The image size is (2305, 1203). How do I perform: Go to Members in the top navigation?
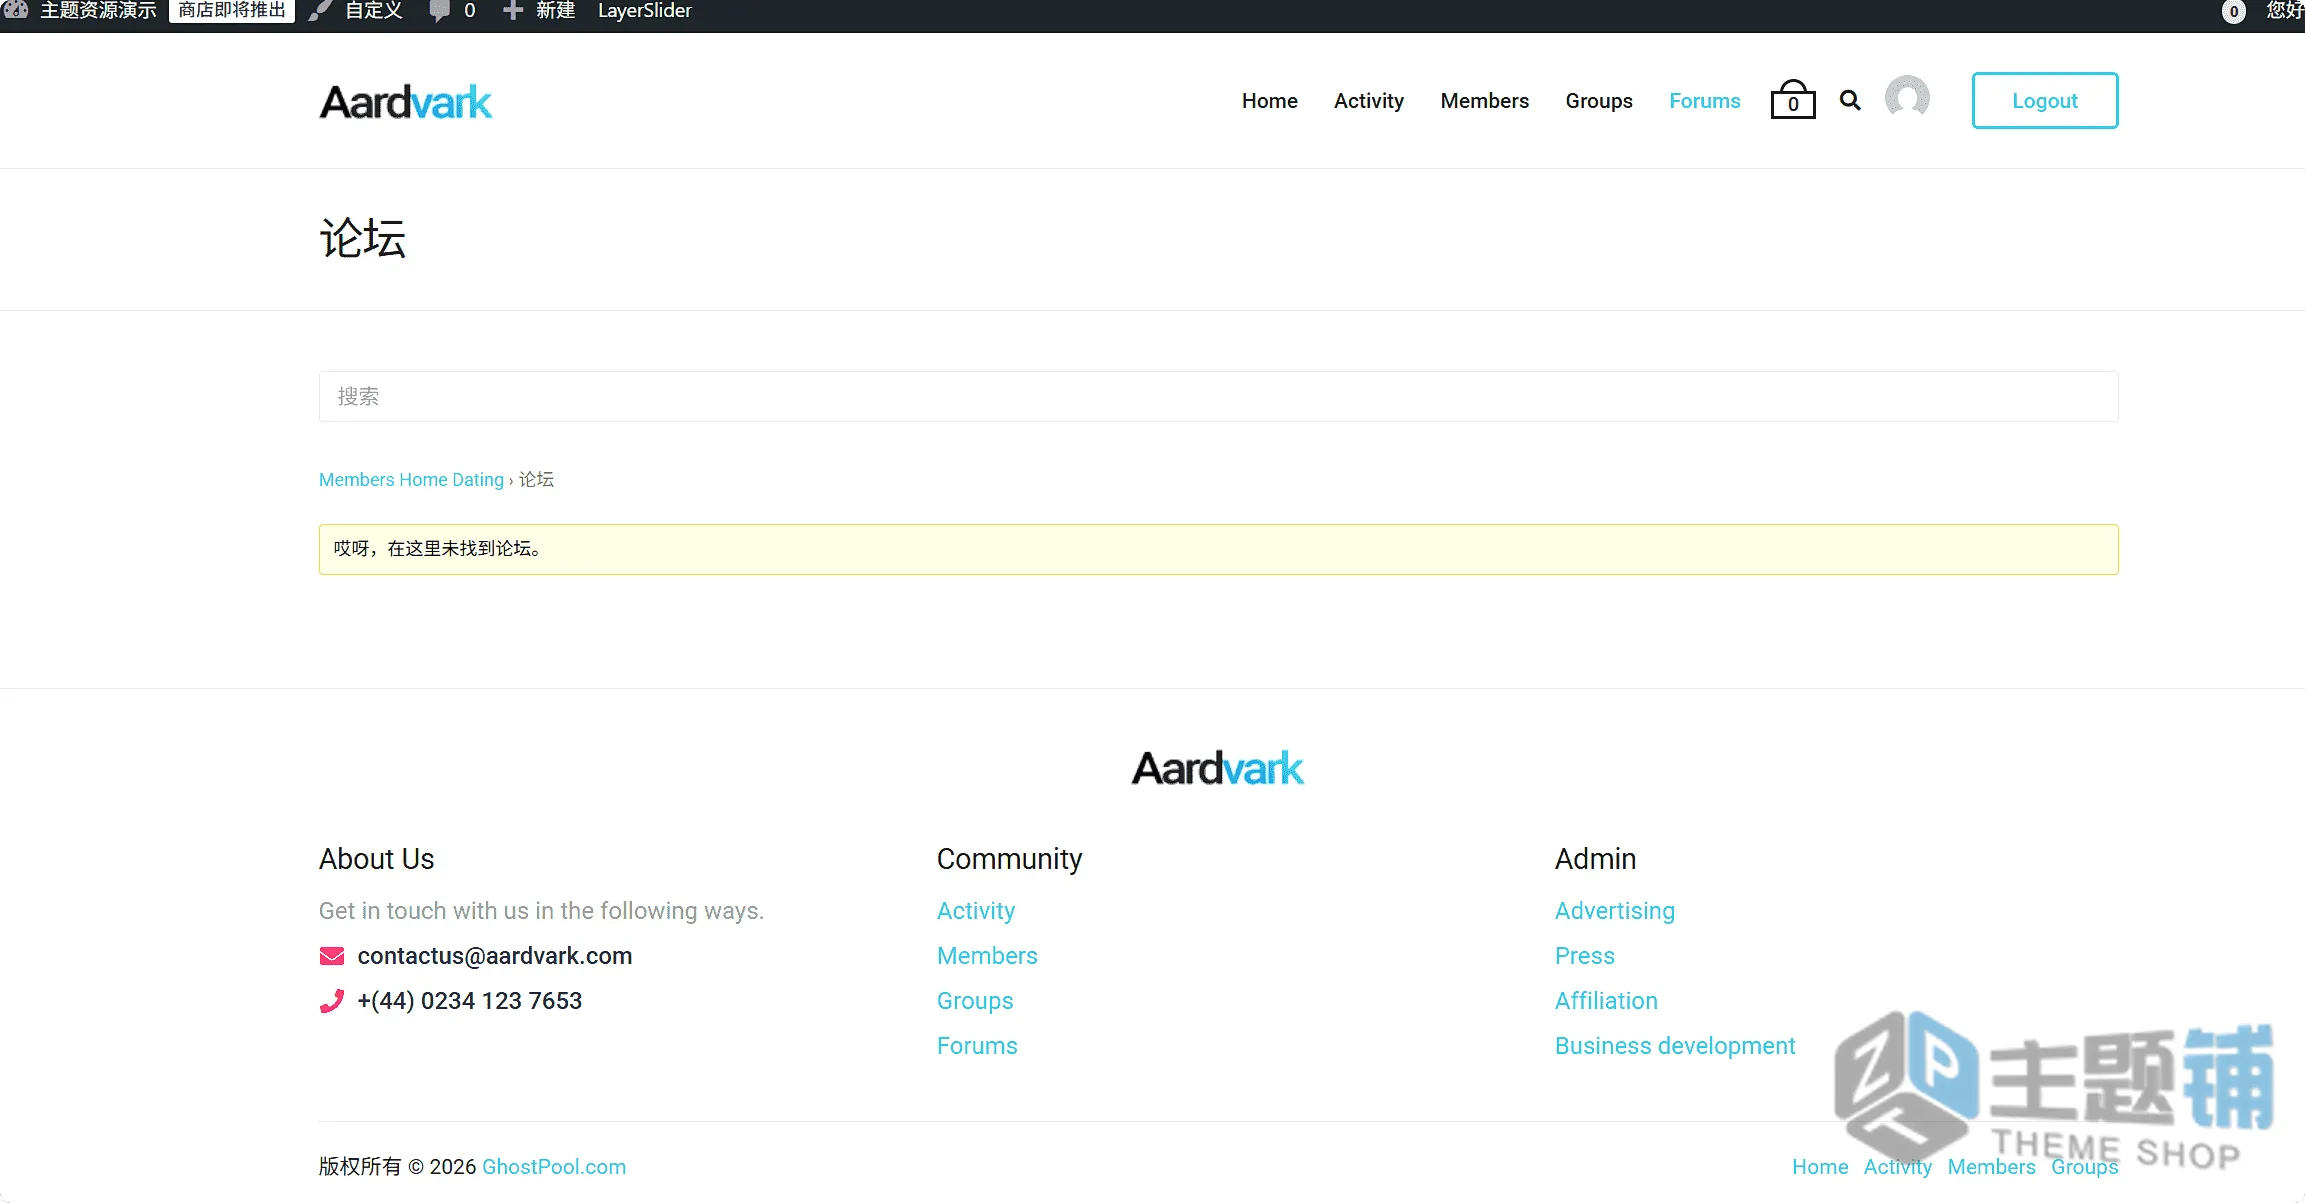pos(1484,101)
